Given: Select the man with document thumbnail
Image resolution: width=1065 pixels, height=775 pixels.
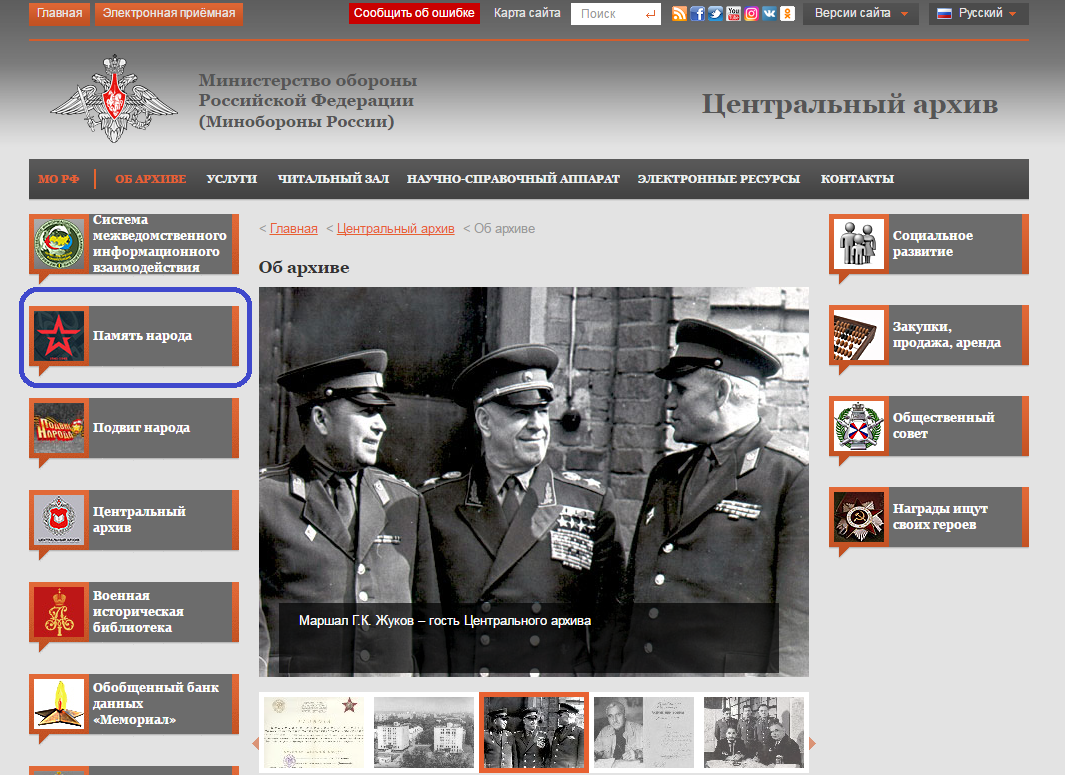Looking at the screenshot, I should (644, 732).
